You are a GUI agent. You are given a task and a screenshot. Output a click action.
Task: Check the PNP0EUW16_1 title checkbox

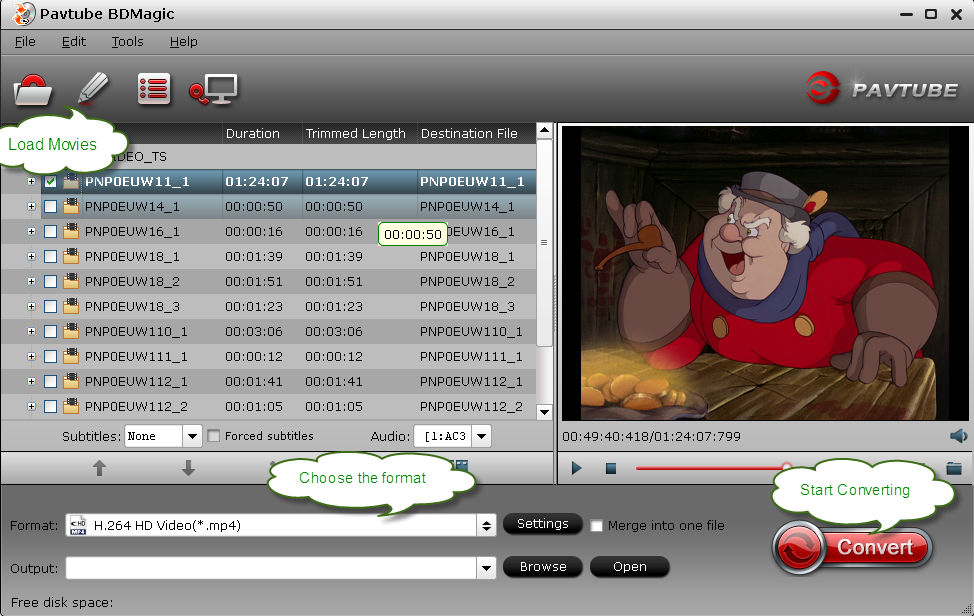click(x=50, y=232)
